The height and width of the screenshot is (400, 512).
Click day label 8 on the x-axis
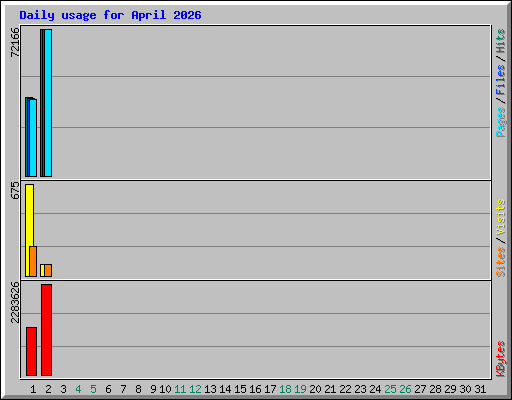click(138, 389)
